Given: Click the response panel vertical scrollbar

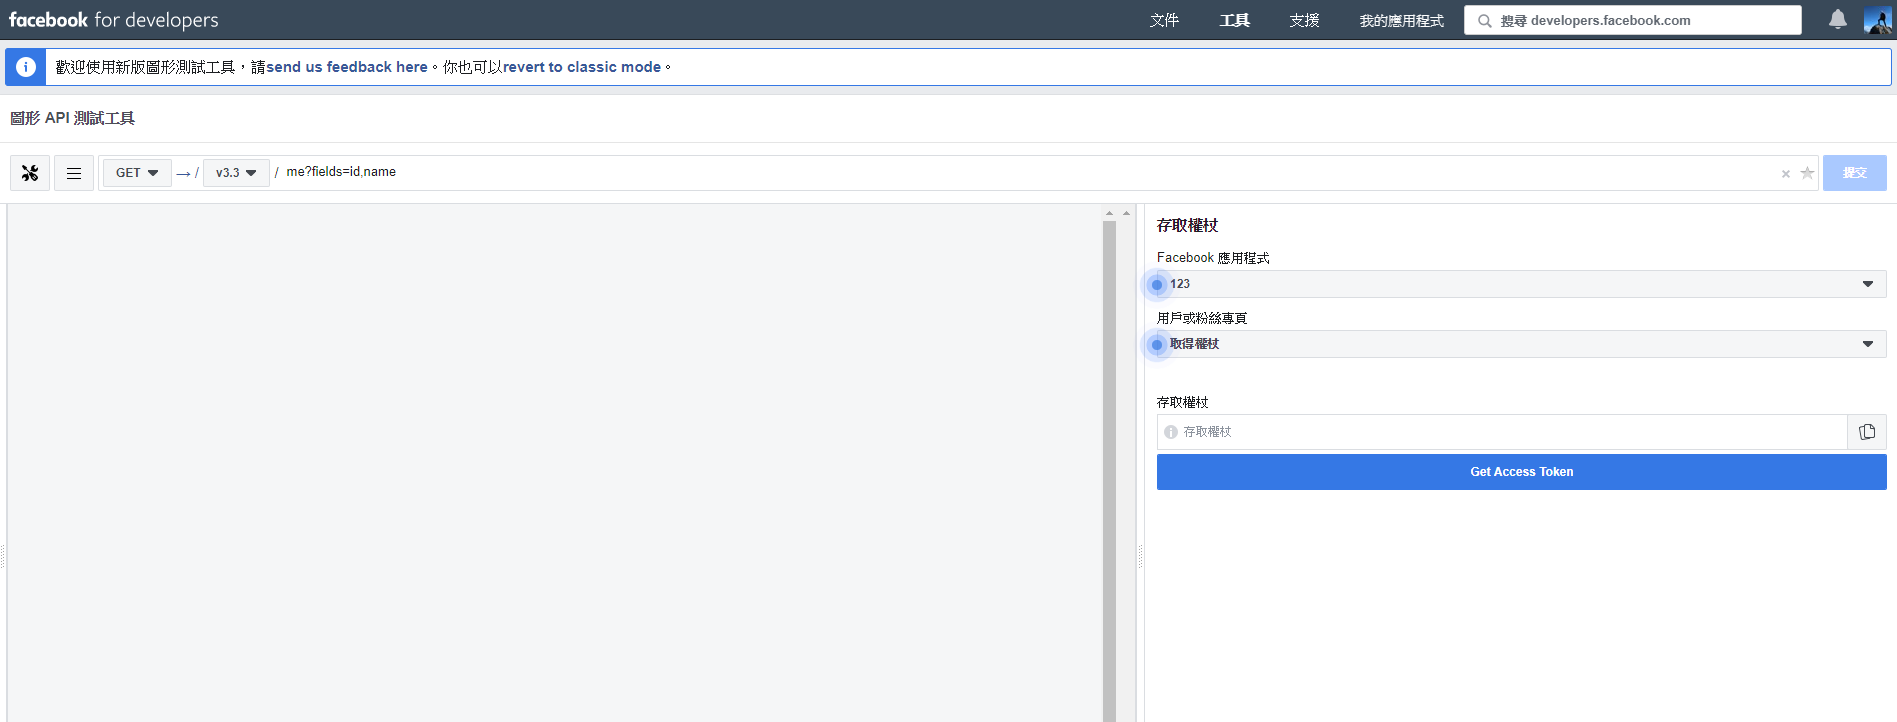Looking at the screenshot, I should point(1109,470).
